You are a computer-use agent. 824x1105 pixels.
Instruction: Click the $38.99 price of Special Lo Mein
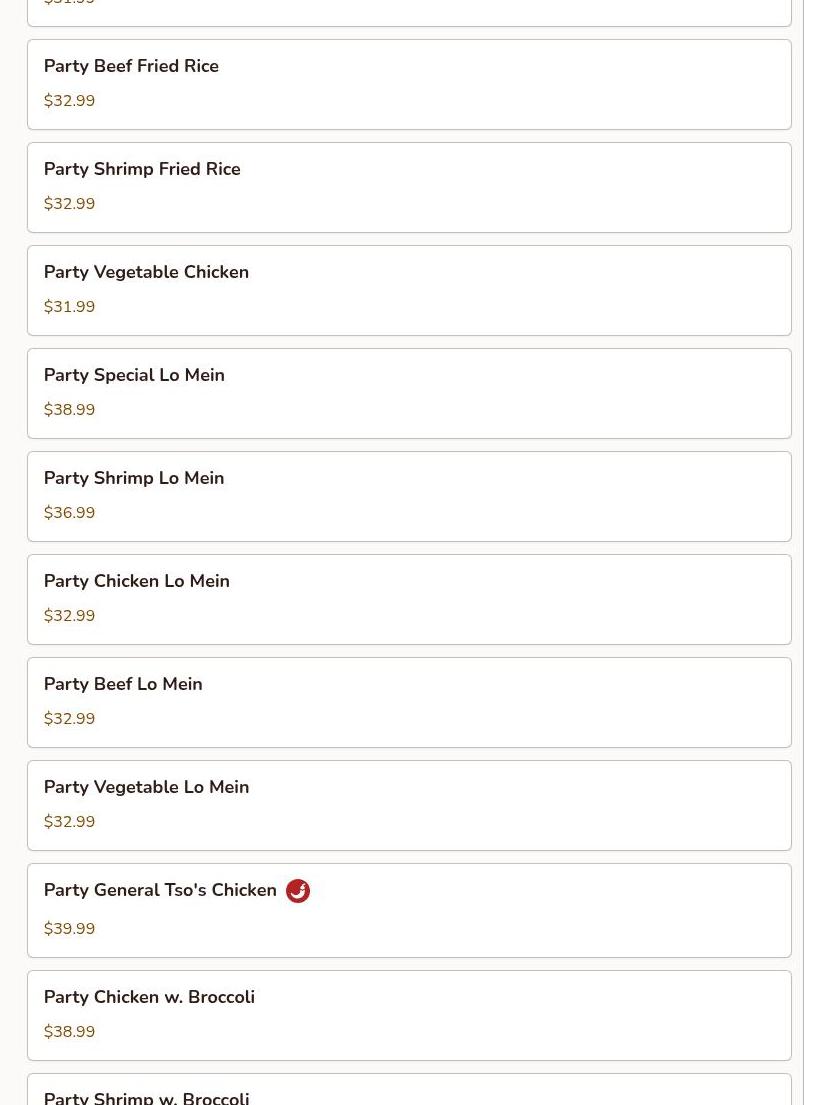(69, 409)
